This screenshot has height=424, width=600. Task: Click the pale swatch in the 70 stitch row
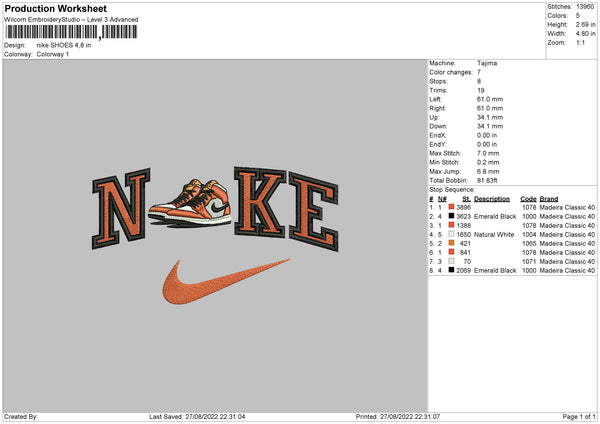(452, 261)
